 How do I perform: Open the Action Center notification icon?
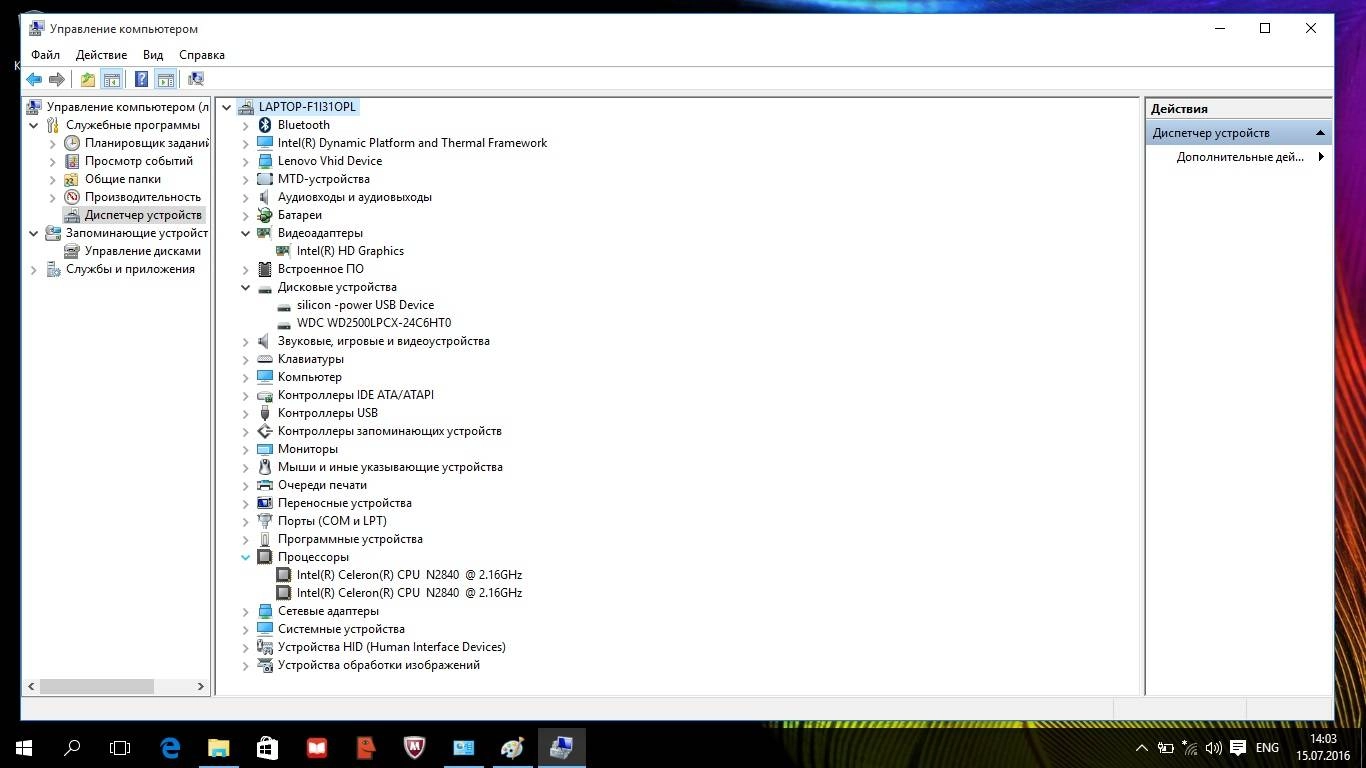[x=1238, y=747]
